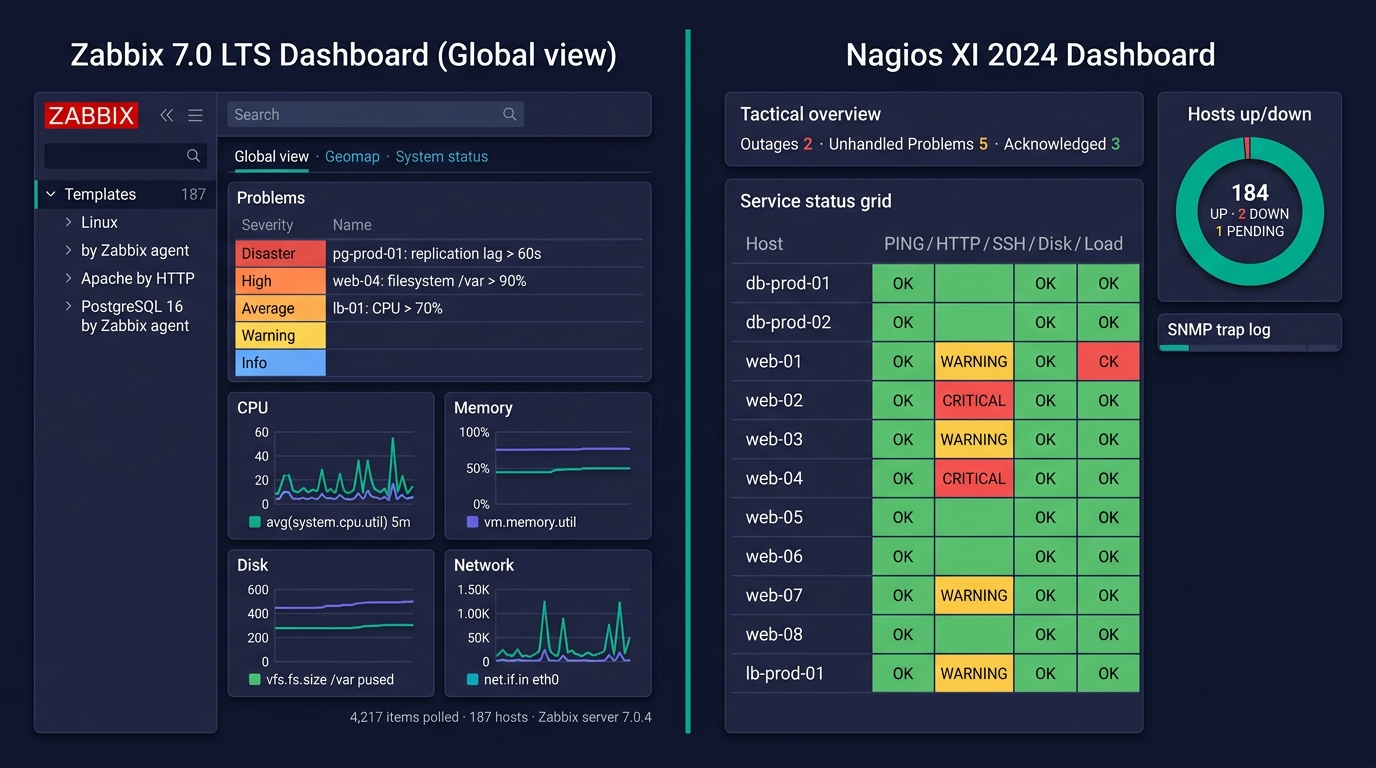Click web-04 HTTP CRITICAL cell
The image size is (1376, 768).
[974, 479]
